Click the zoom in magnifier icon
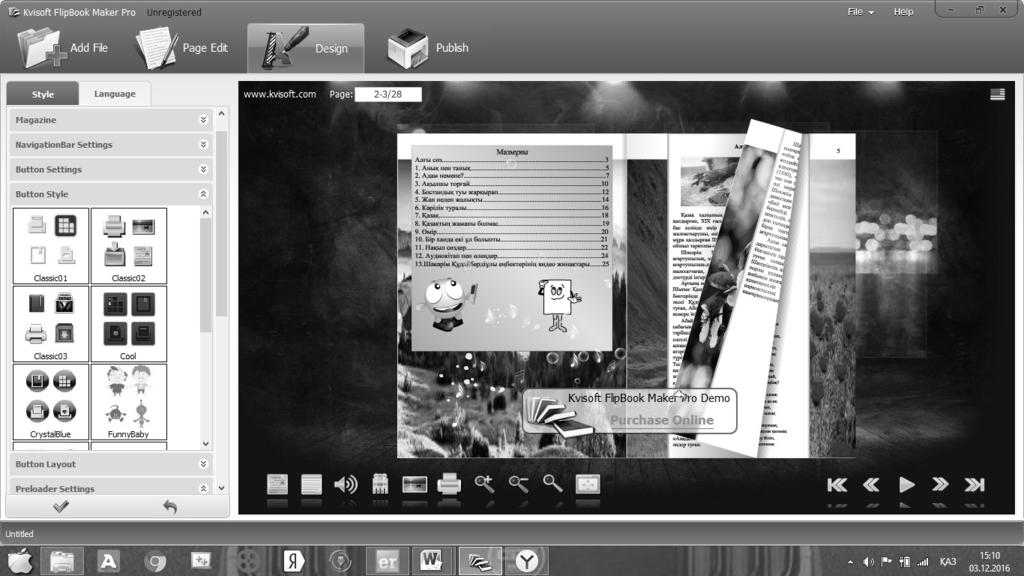The image size is (1024, 576). coord(484,484)
